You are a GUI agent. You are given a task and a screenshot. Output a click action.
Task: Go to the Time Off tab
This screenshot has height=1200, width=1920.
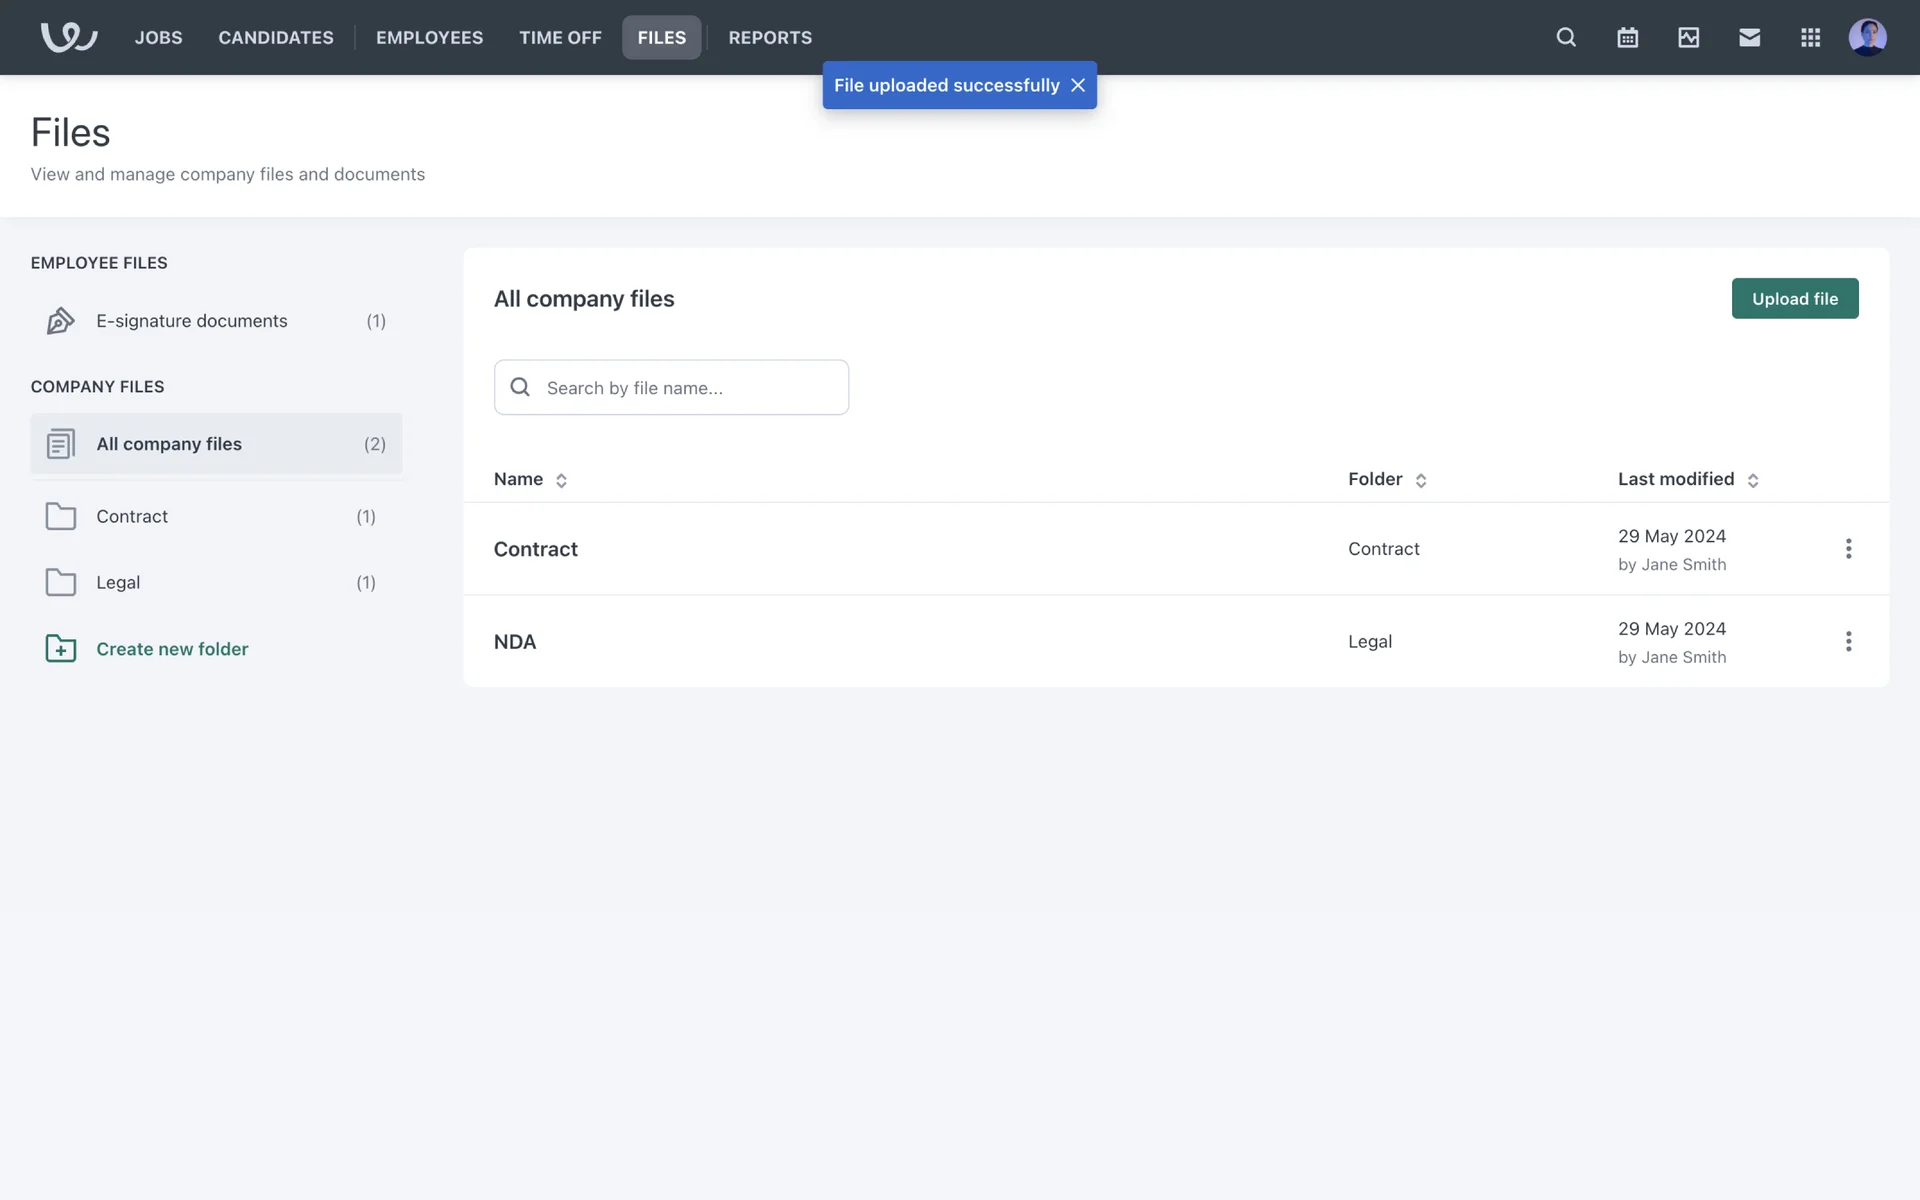coord(560,37)
